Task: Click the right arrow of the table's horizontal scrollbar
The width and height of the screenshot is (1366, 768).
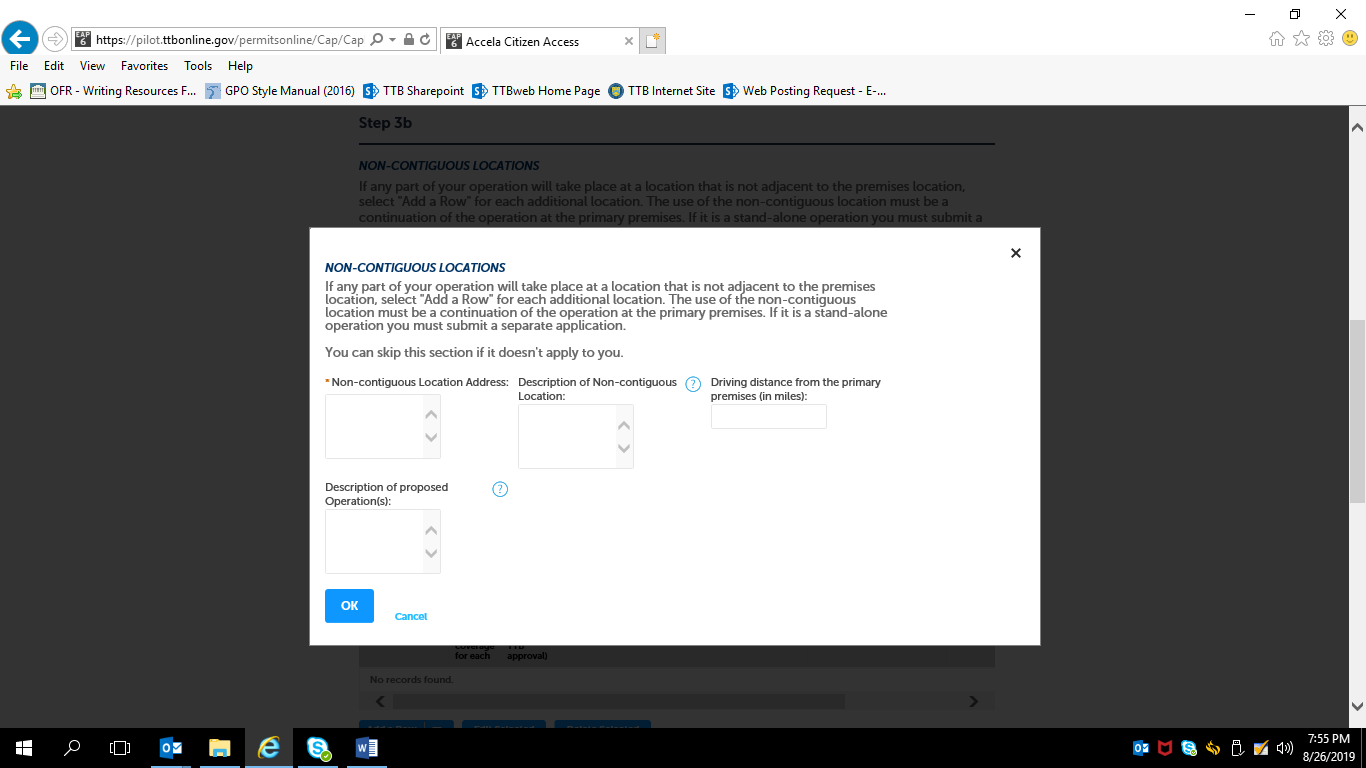Action: click(974, 702)
